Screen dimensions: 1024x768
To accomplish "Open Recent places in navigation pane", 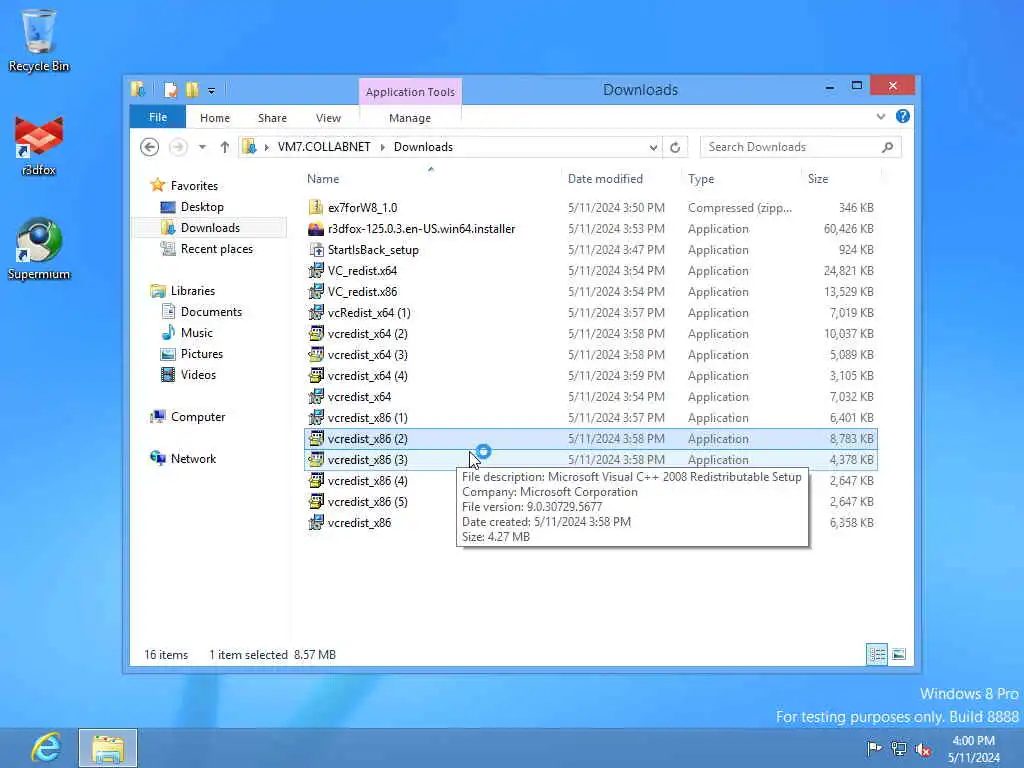I will click(216, 249).
